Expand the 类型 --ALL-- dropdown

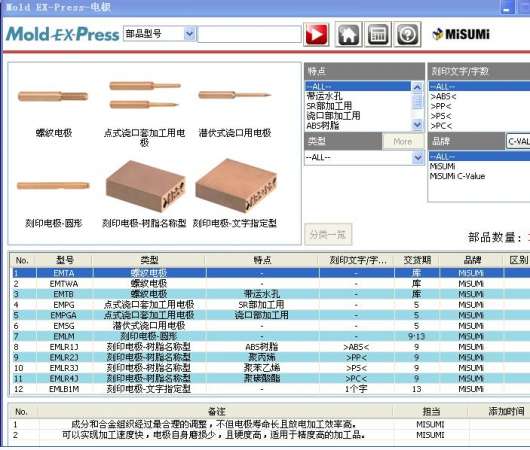click(418, 157)
